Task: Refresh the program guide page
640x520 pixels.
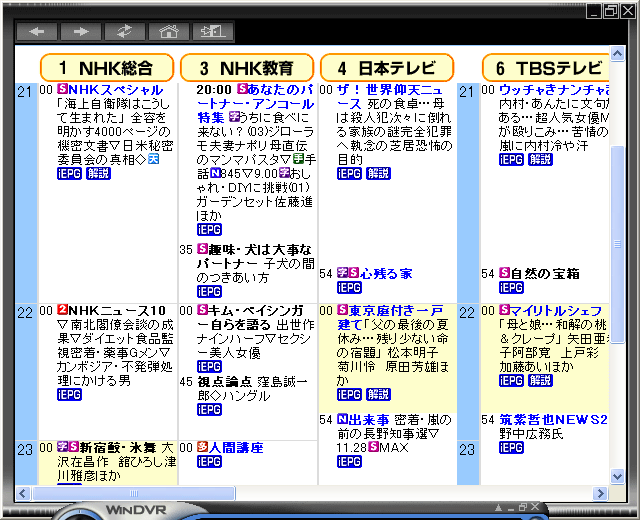Action: click(125, 31)
